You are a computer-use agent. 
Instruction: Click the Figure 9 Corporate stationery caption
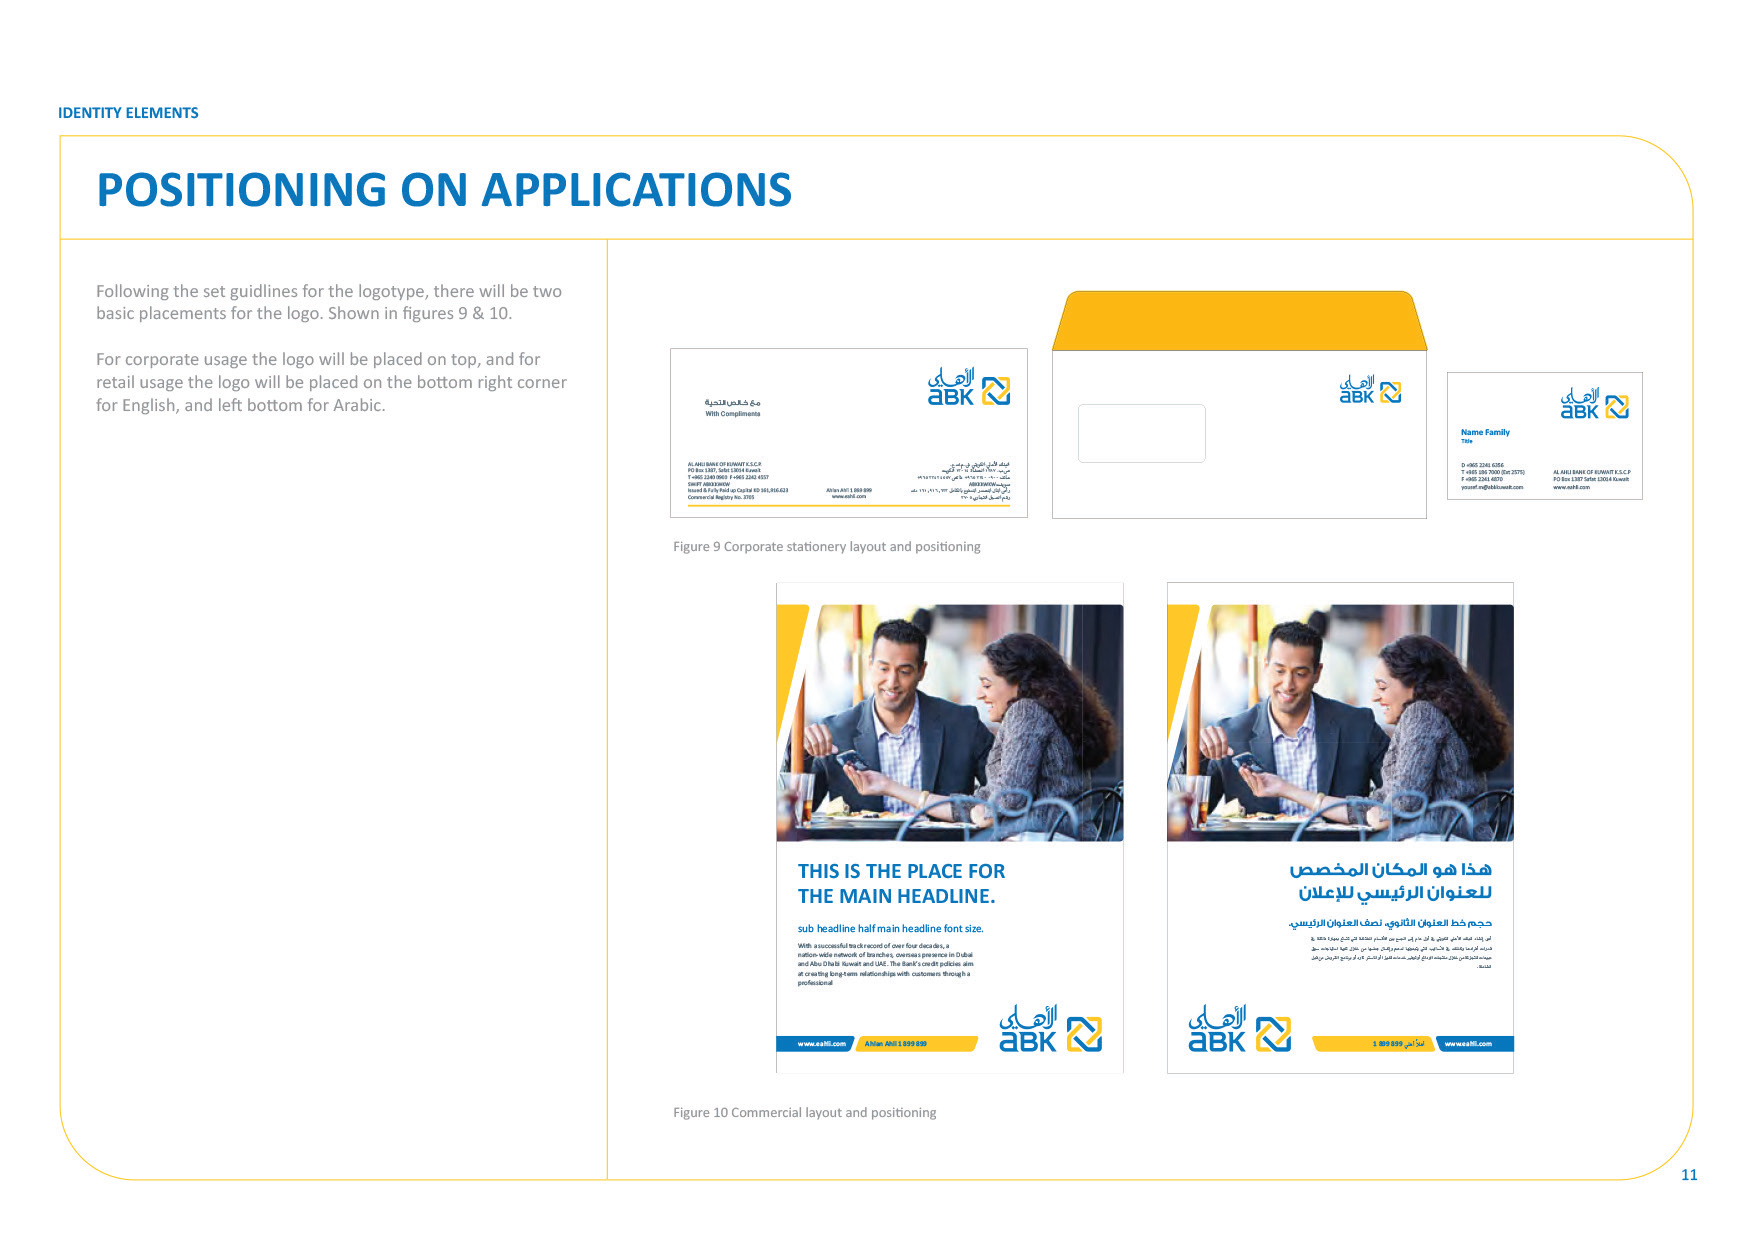(x=826, y=547)
